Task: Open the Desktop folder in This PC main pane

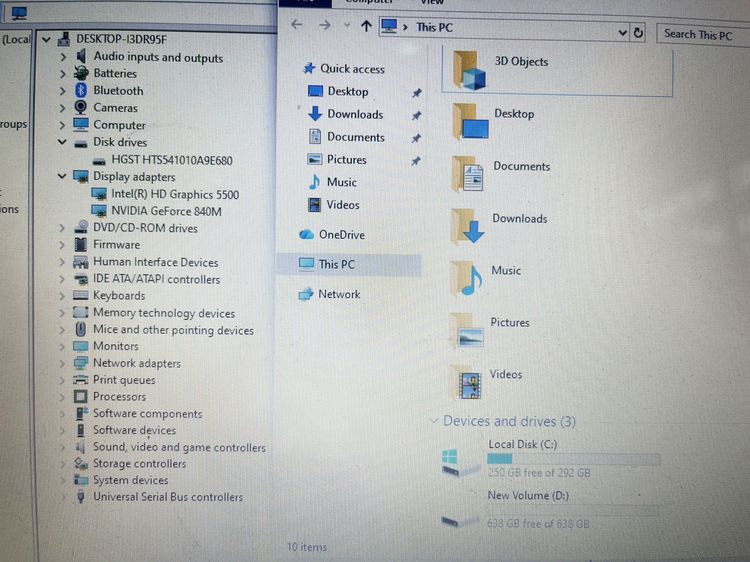Action: (470, 121)
